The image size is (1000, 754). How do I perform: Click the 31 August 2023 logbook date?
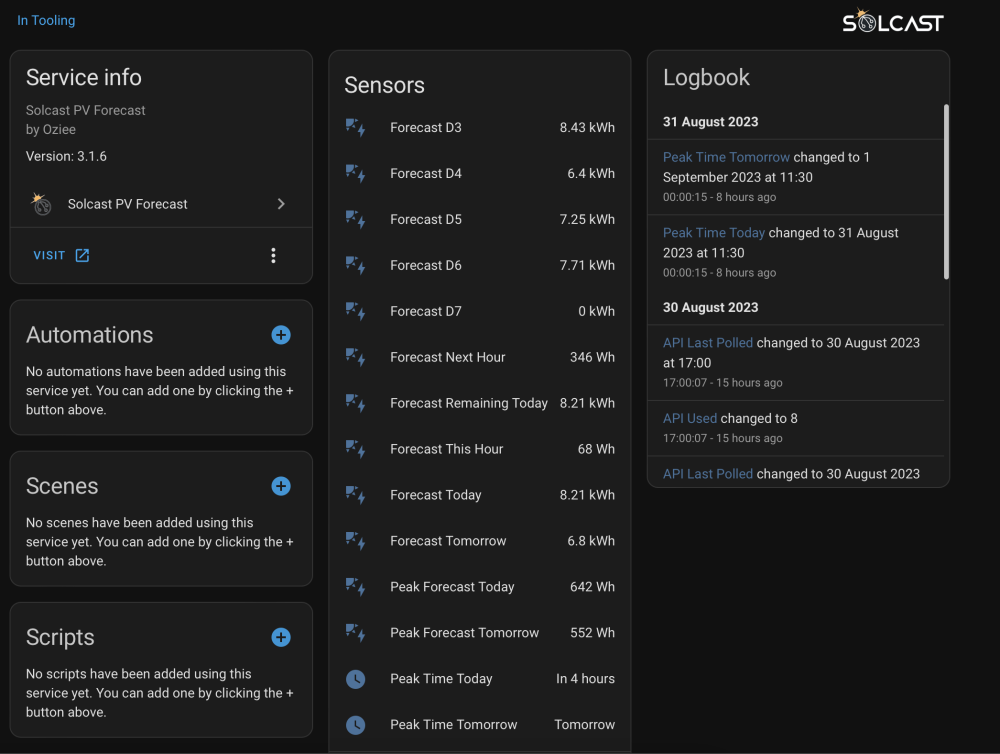710,122
